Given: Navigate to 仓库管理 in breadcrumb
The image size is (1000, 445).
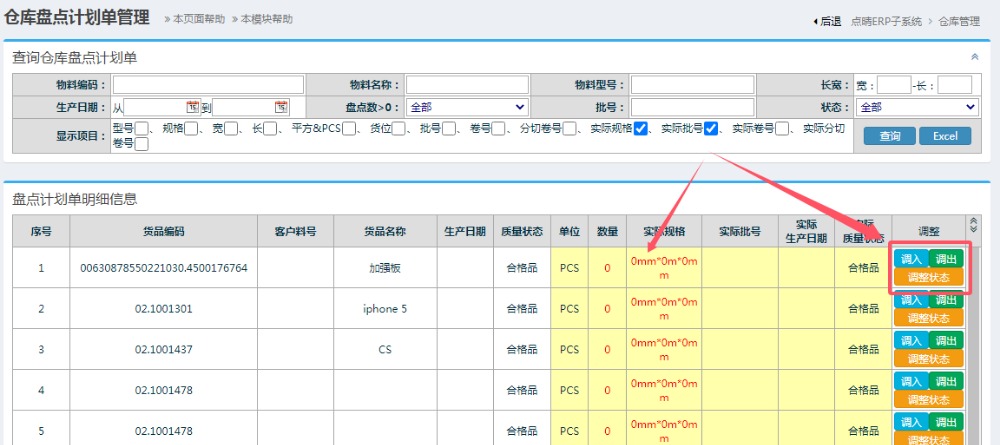Looking at the screenshot, I should (x=960, y=20).
